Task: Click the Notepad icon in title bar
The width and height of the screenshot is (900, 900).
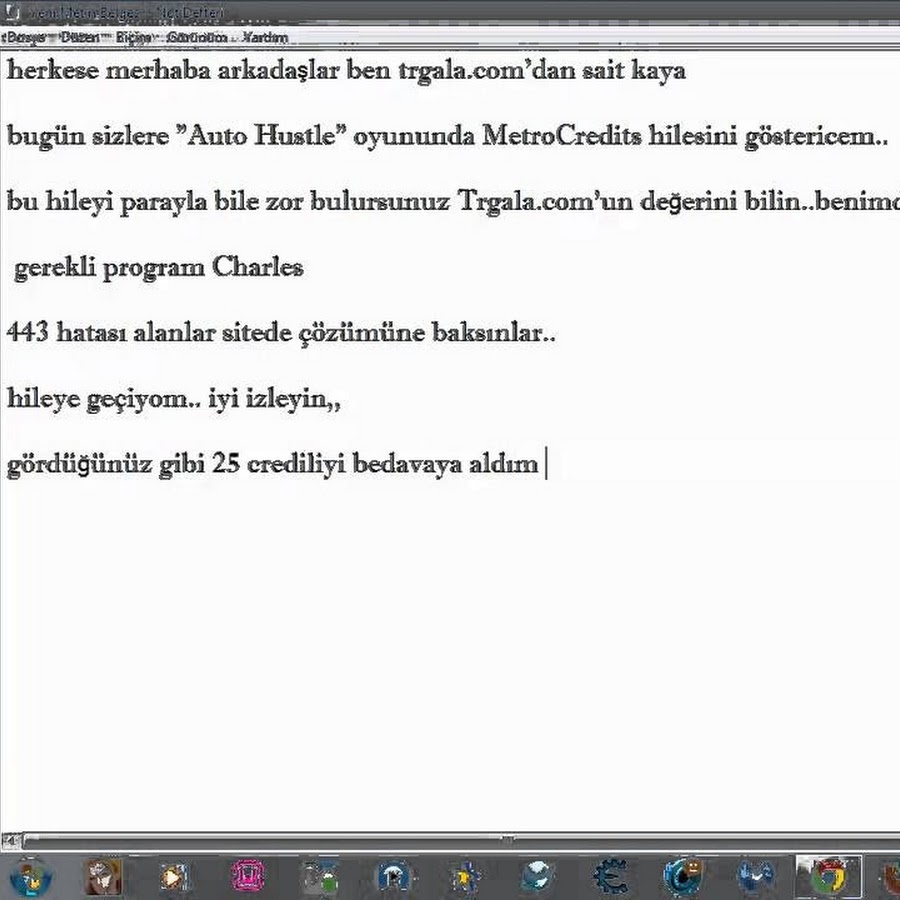Action: [12, 12]
